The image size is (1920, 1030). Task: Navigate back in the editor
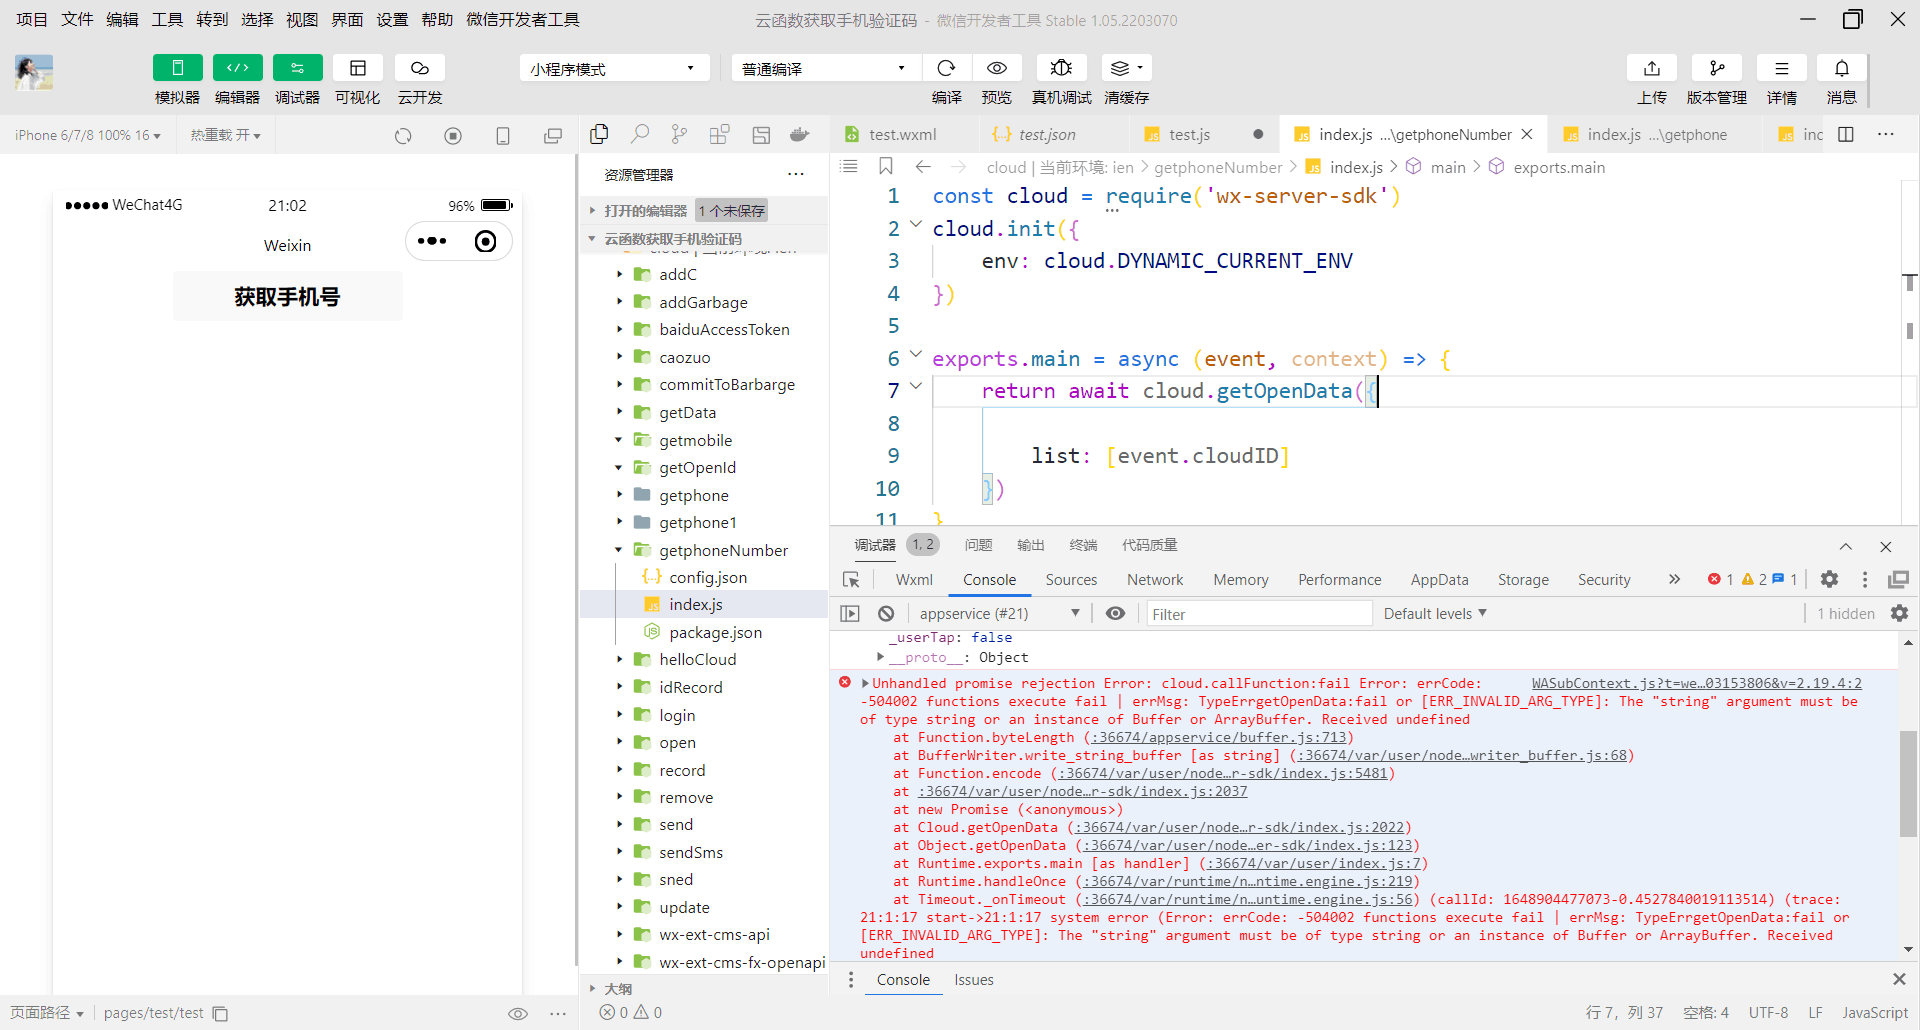tap(923, 166)
